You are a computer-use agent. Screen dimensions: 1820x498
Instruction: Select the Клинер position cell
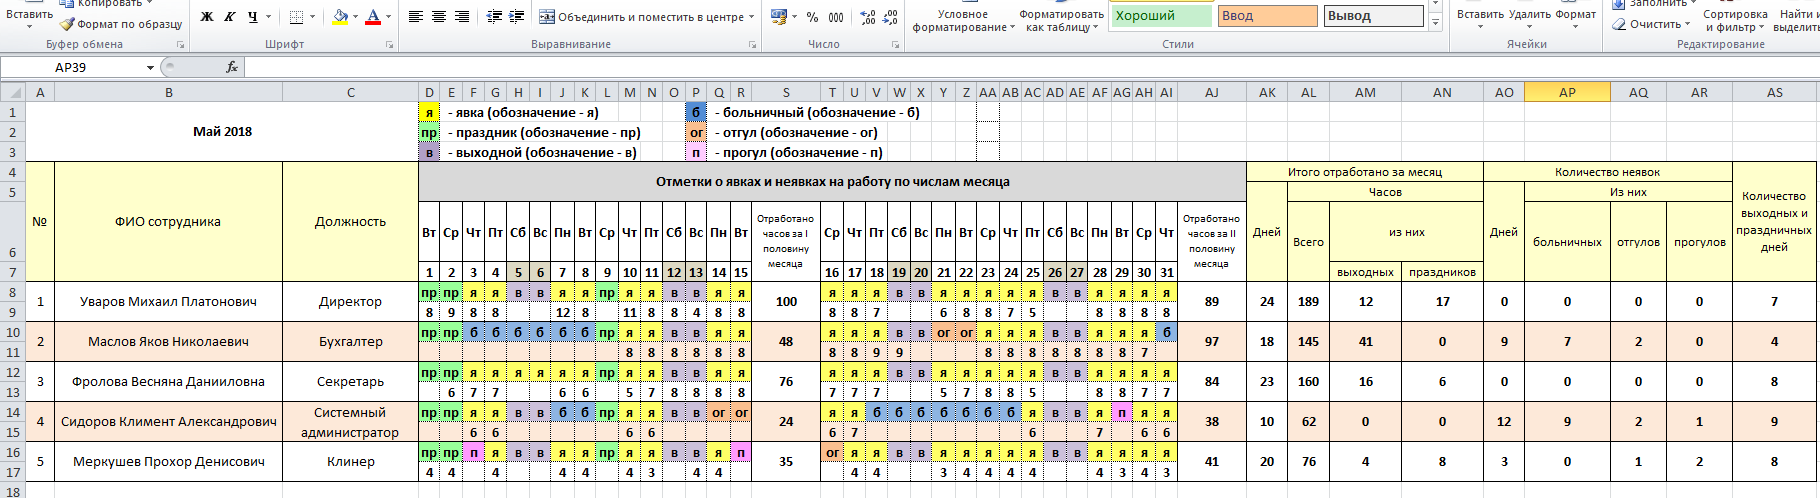[x=351, y=462]
